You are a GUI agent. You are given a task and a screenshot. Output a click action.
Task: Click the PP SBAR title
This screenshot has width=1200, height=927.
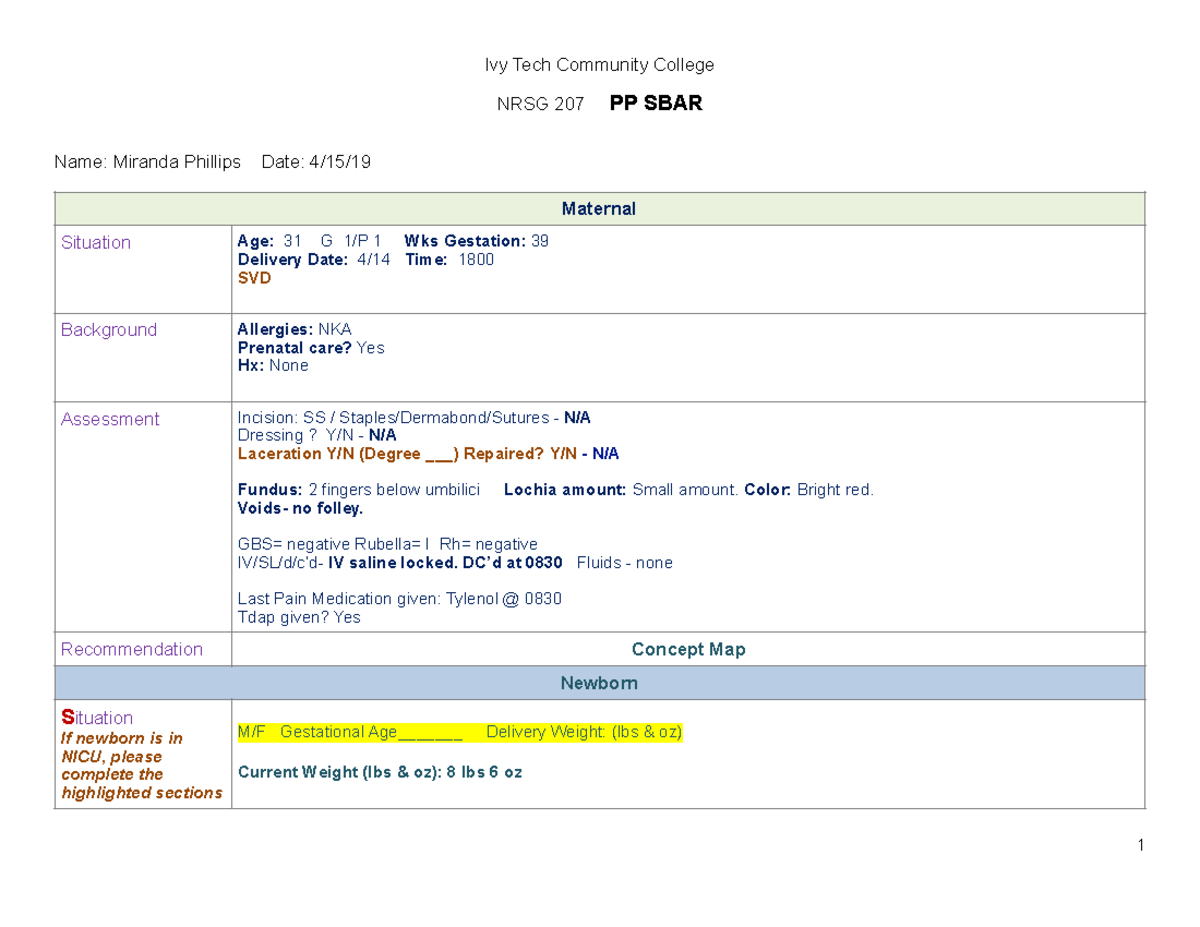pyautogui.click(x=655, y=102)
